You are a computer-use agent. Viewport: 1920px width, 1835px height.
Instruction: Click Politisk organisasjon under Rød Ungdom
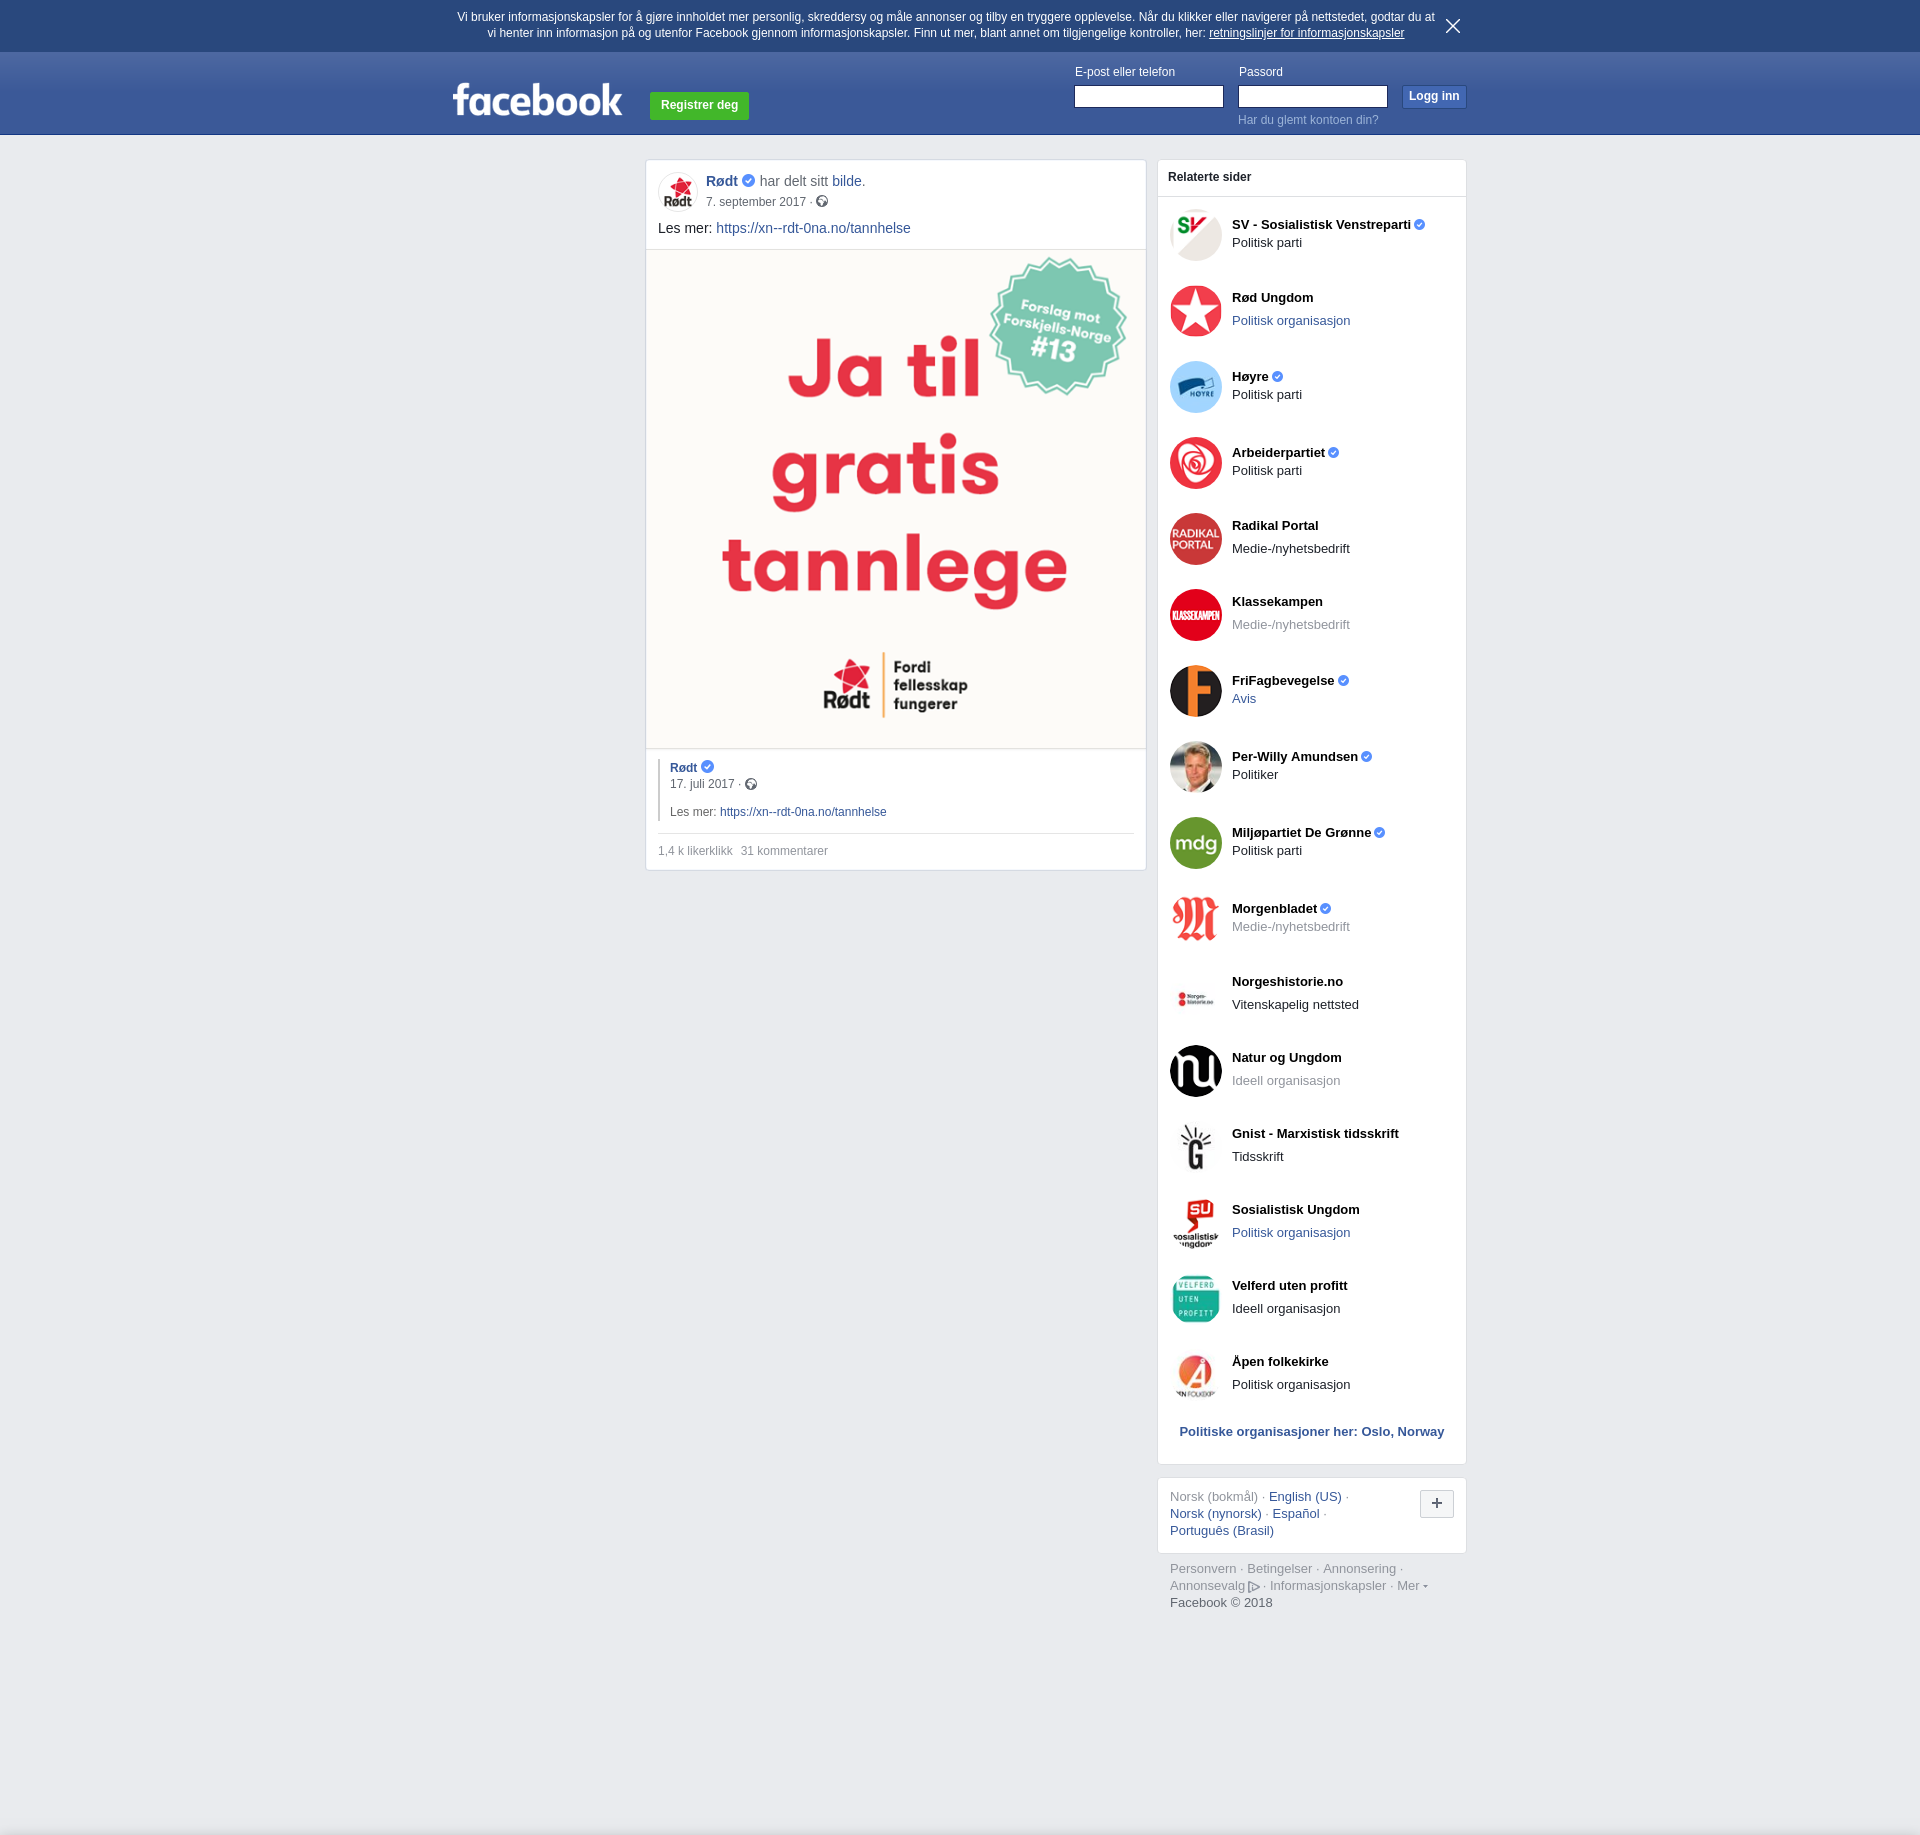click(x=1291, y=321)
